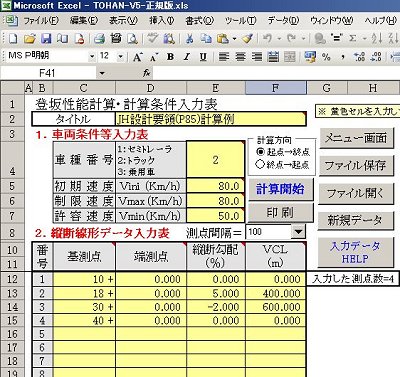Create a new workbook with toolbar icon
Image resolution: width=400 pixels, height=377 pixels.
pyautogui.click(x=13, y=39)
